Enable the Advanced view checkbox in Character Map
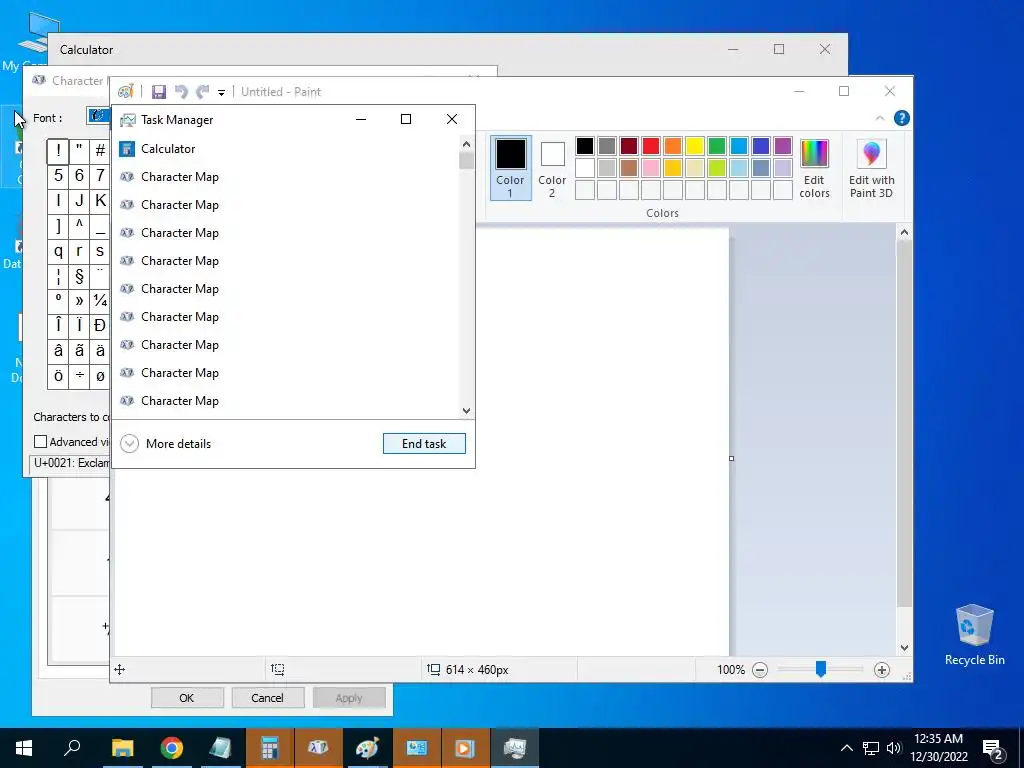This screenshot has height=768, width=1024. 40,442
